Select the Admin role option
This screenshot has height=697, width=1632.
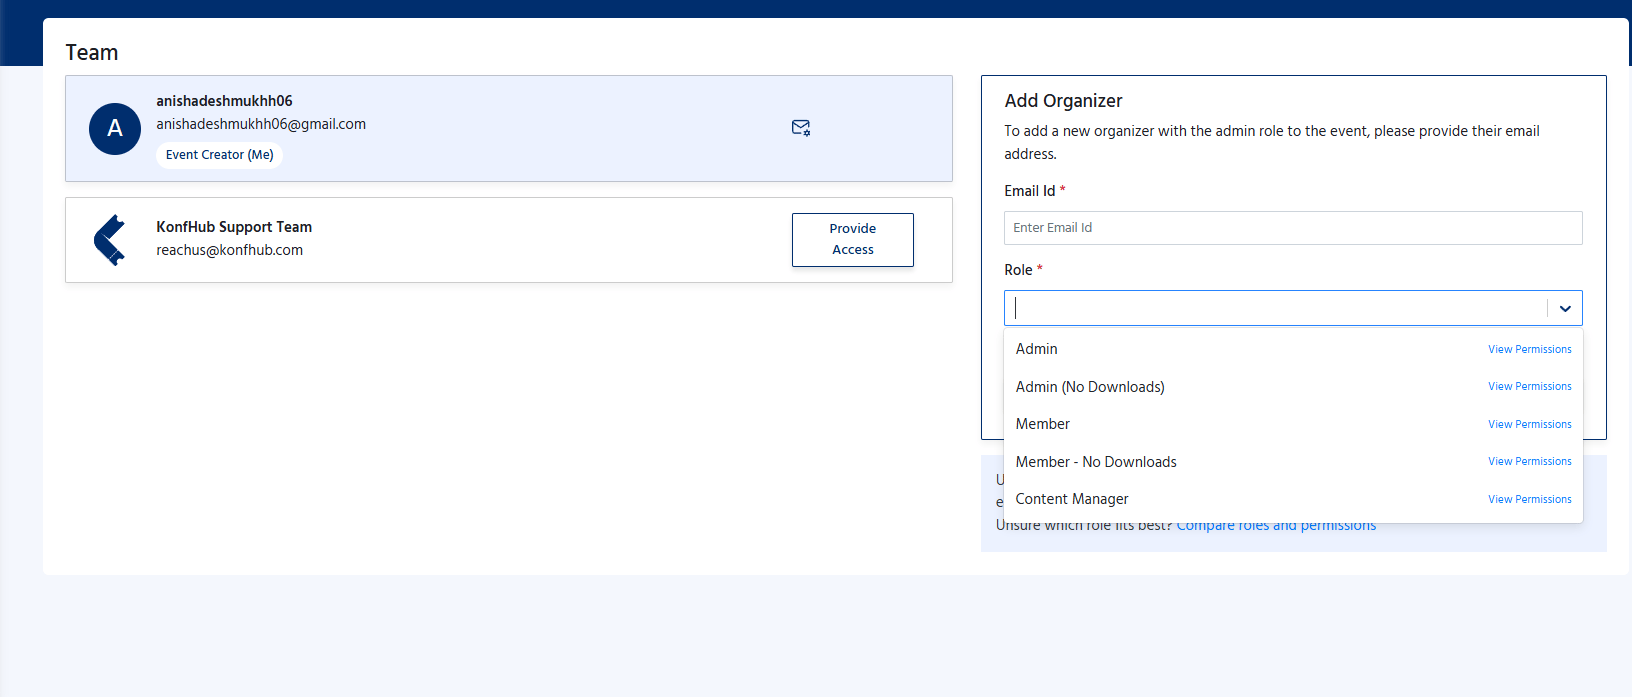coord(1293,349)
